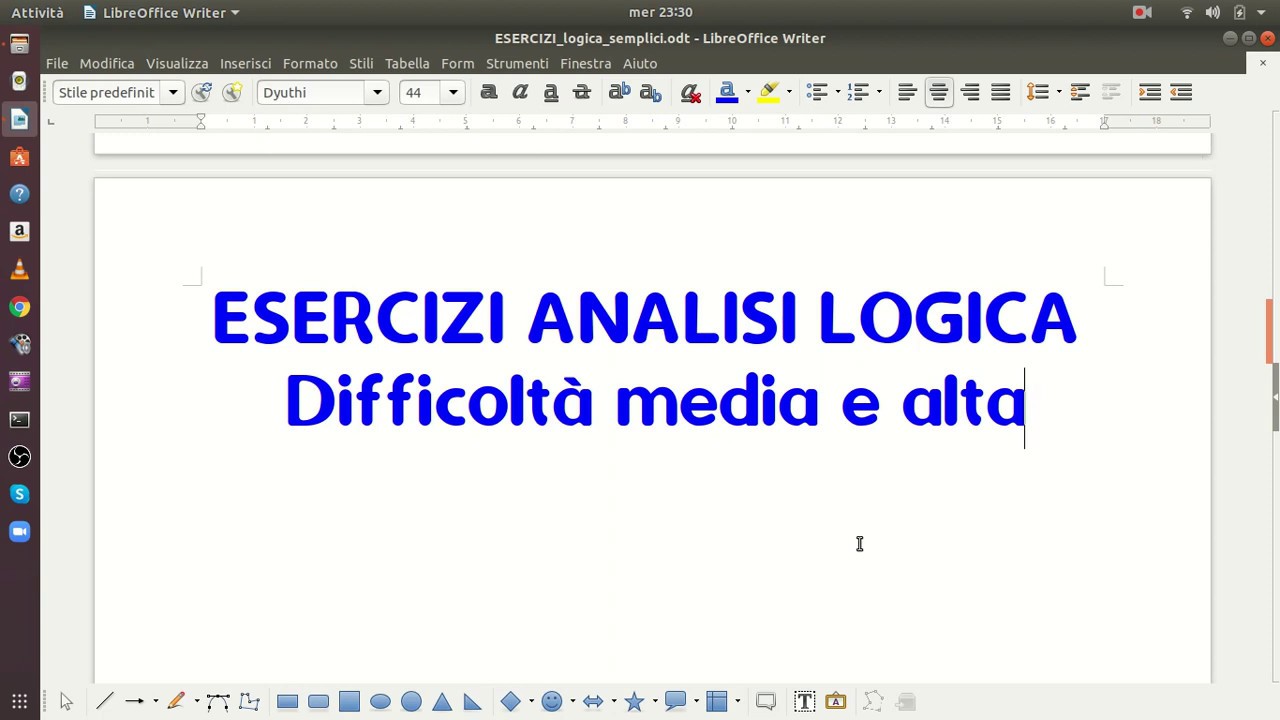Click the paragraph style field
Viewport: 1280px width, 720px height.
pos(107,92)
